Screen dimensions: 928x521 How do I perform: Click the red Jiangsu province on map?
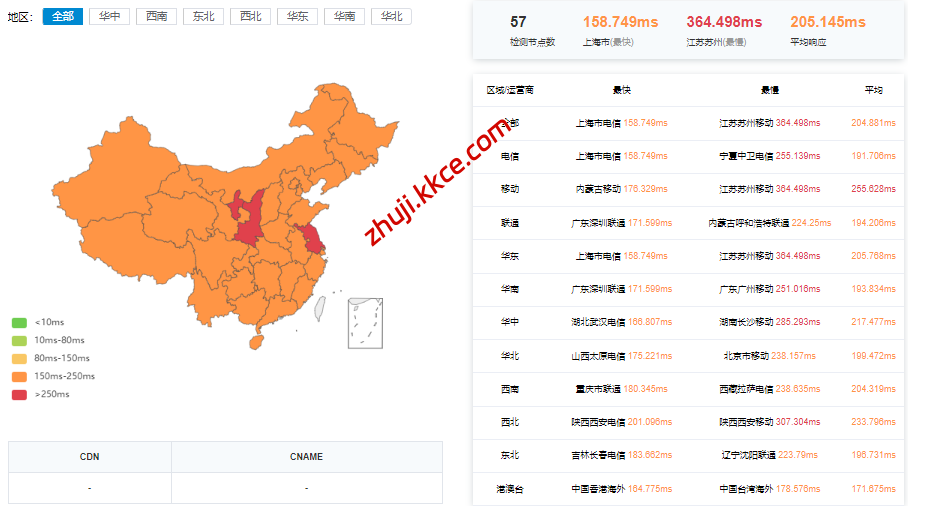[x=311, y=239]
